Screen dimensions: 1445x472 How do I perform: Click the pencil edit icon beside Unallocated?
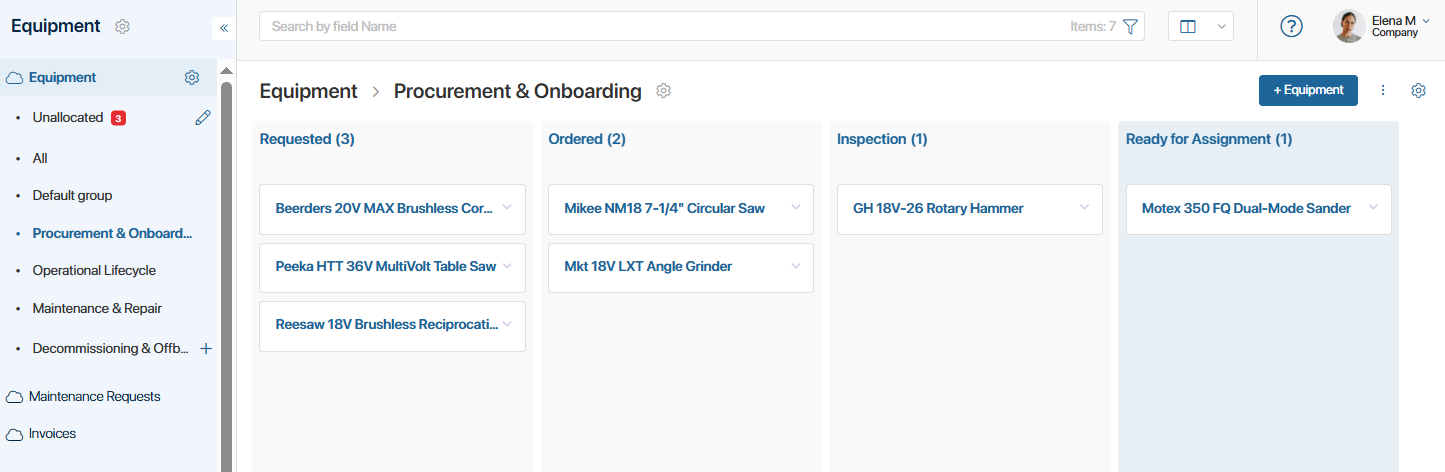coord(203,118)
